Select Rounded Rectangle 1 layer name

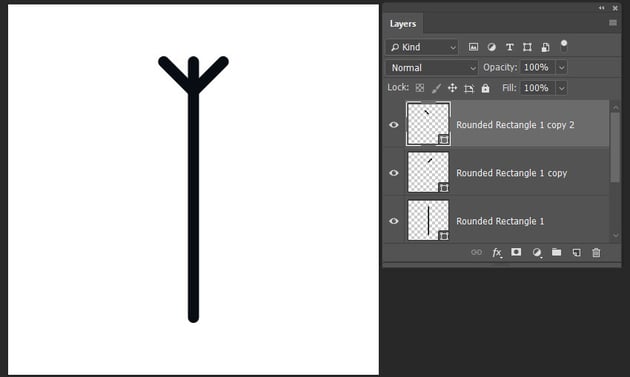500,221
